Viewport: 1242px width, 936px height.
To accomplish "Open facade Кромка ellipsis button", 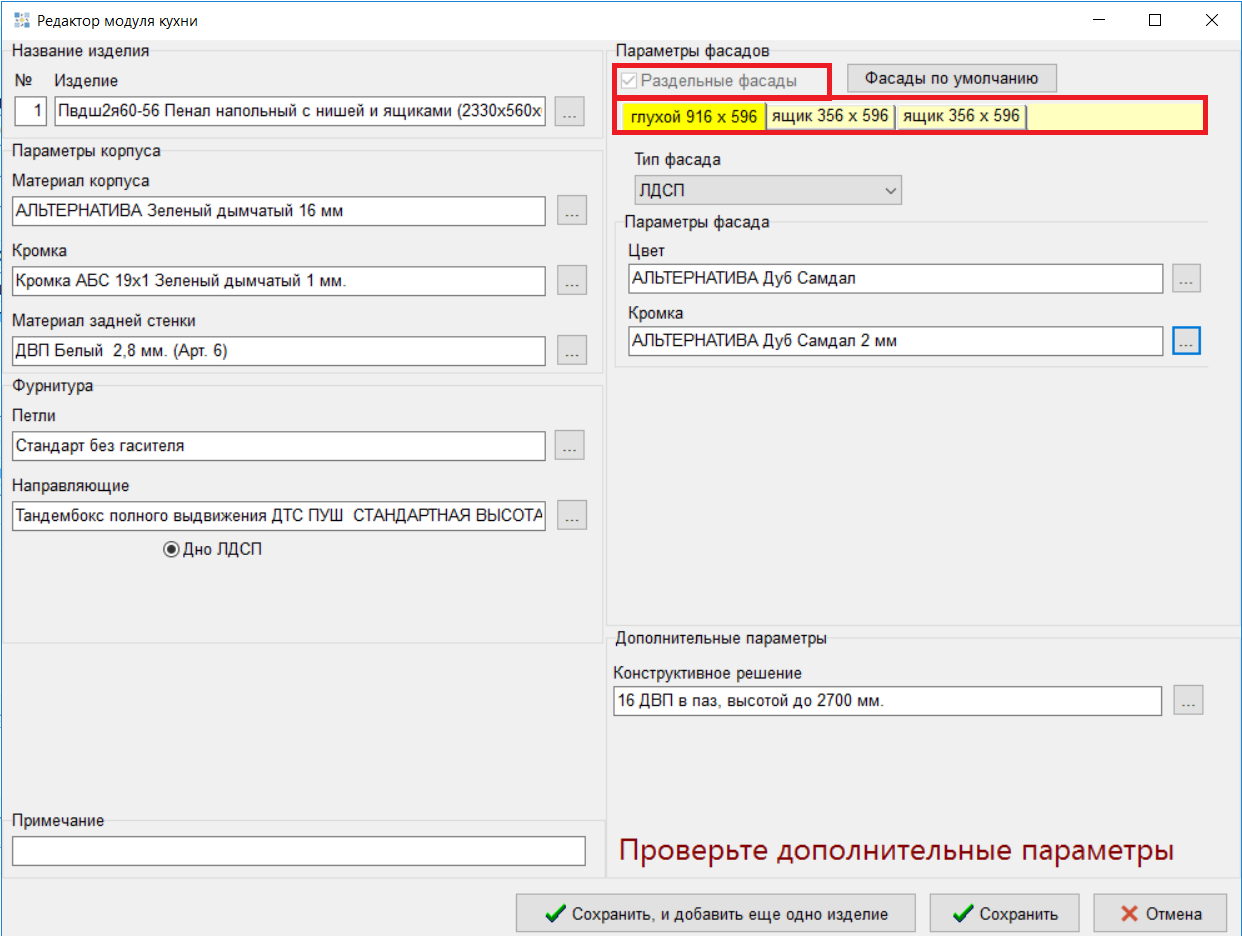I will [x=1186, y=341].
